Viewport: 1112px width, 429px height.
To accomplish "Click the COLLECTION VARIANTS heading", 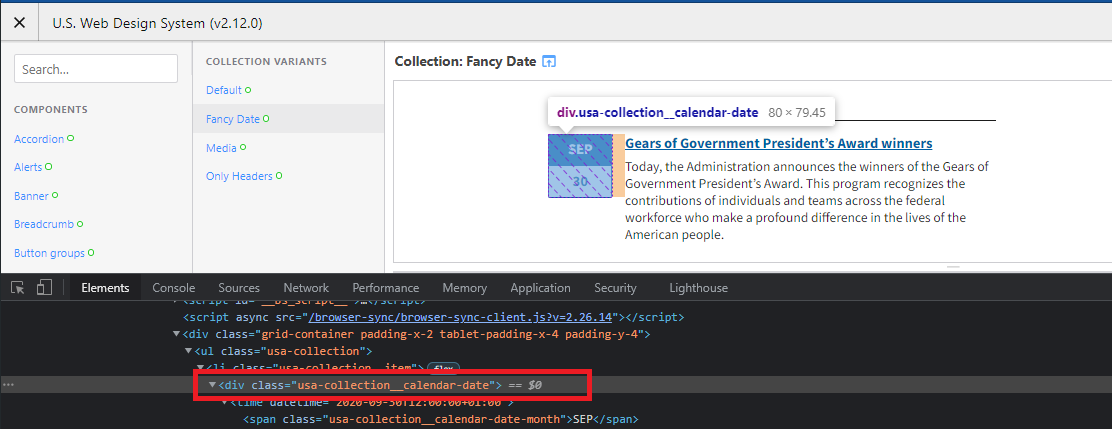I will tap(266, 62).
